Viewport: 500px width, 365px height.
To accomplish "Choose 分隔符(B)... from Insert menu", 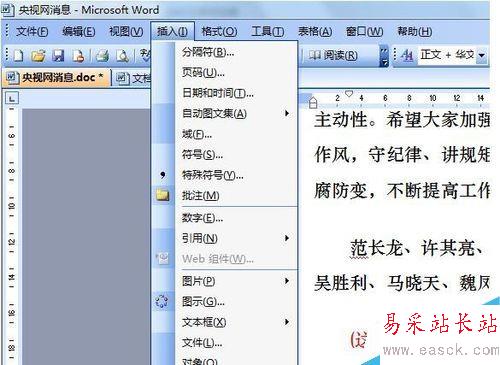I will click(224, 52).
